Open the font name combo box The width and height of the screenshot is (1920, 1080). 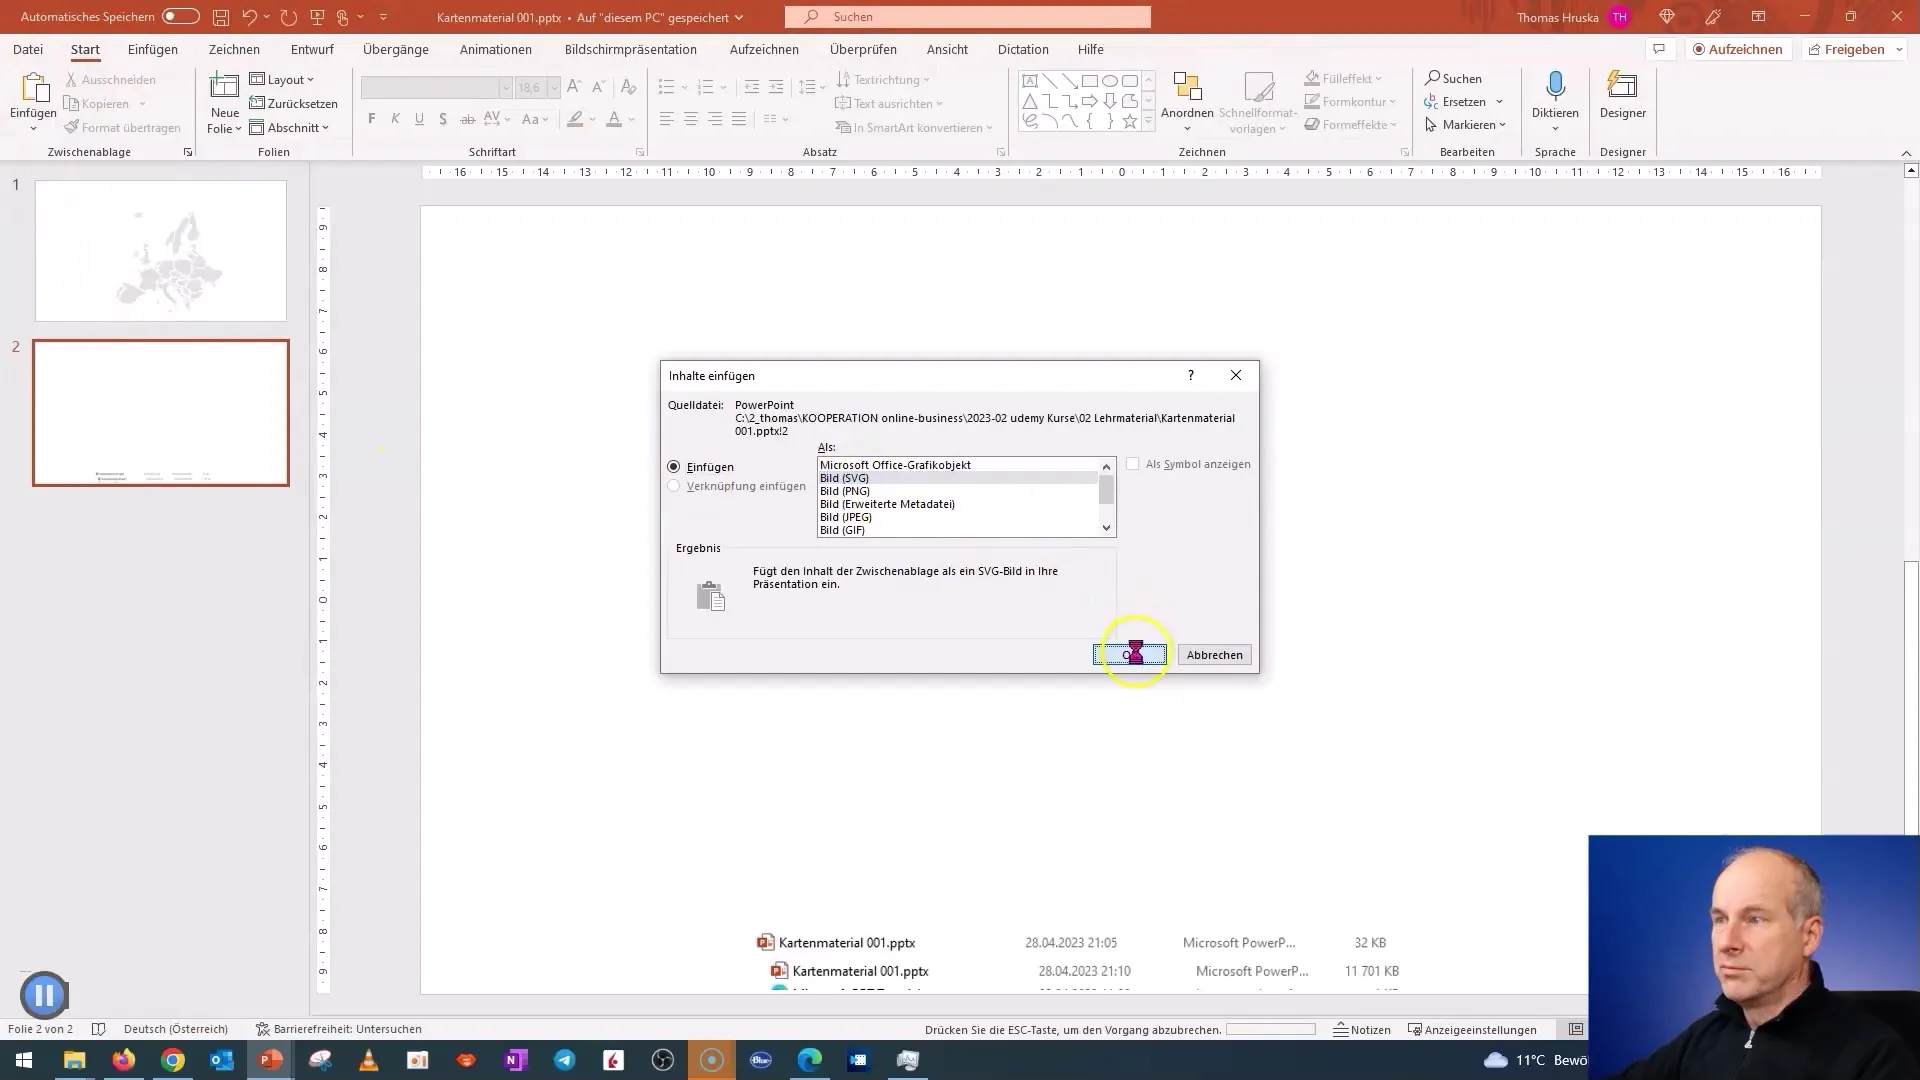(x=435, y=88)
